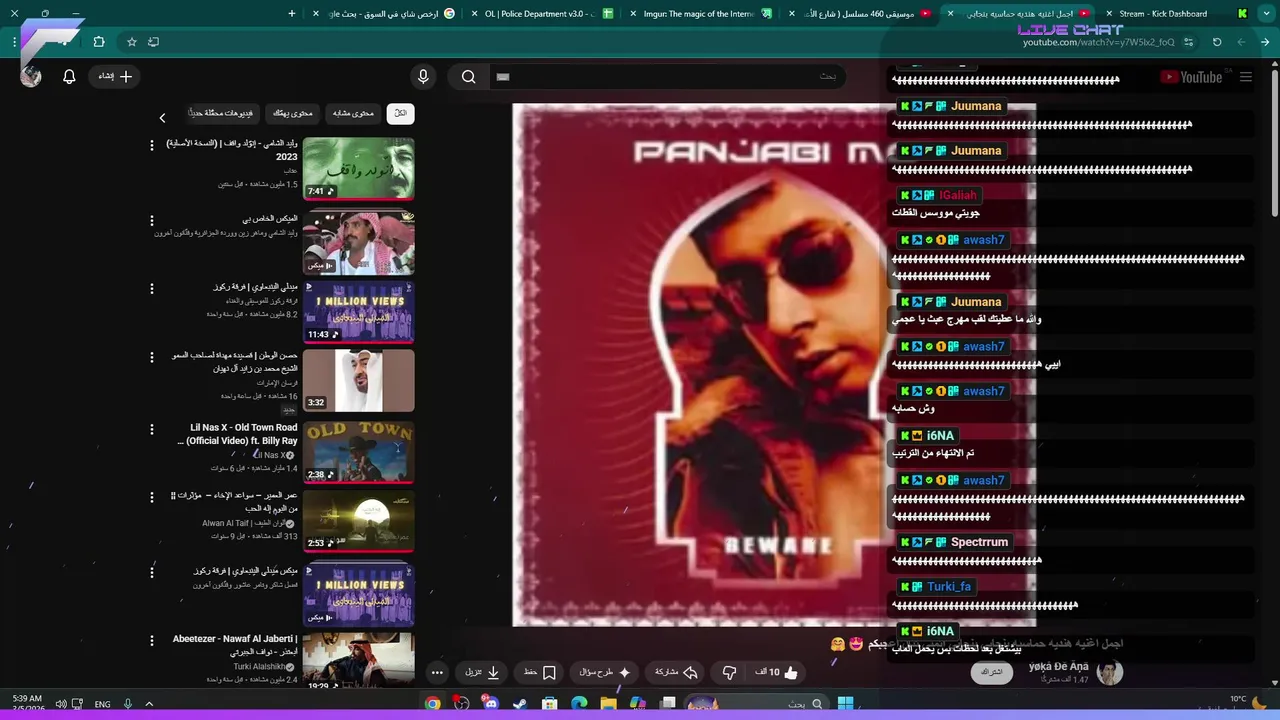Open the Windows Start menu
This screenshot has width=1280, height=720.
tap(845, 704)
